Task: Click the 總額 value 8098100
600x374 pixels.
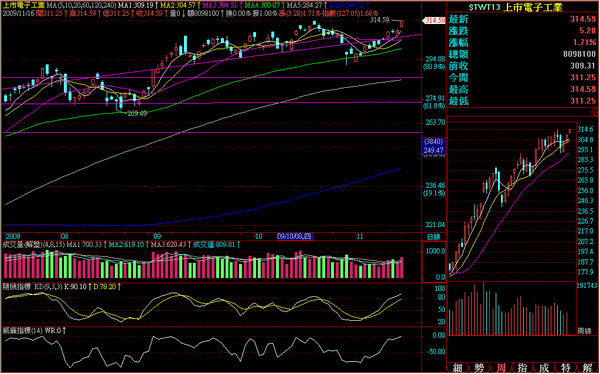Action: pos(580,54)
